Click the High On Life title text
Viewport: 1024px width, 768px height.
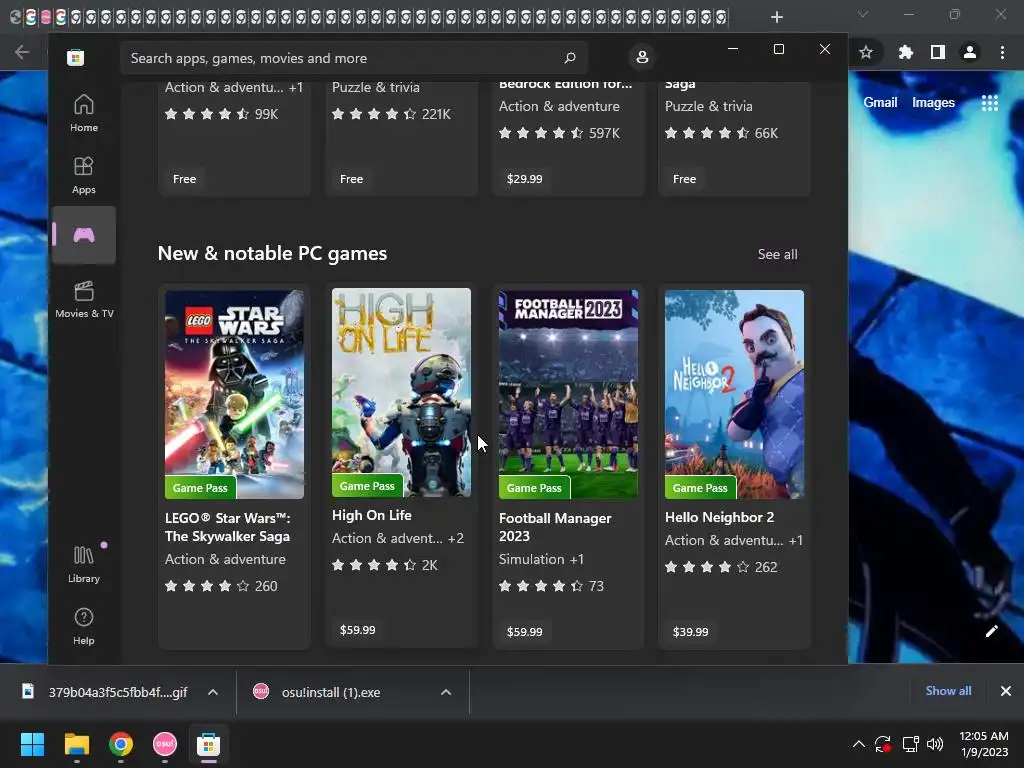[x=372, y=515]
